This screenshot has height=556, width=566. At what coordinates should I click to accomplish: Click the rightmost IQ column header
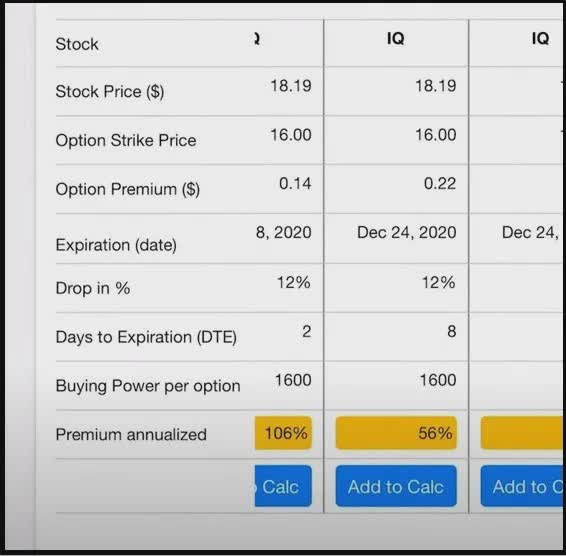540,39
